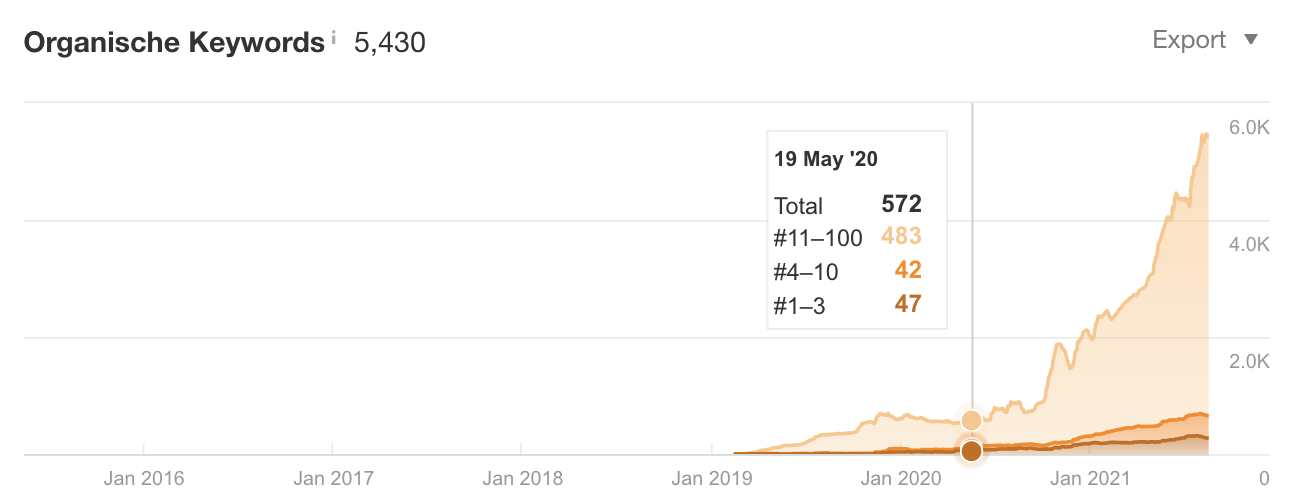Select the Jan 2019 axis label

(709, 479)
